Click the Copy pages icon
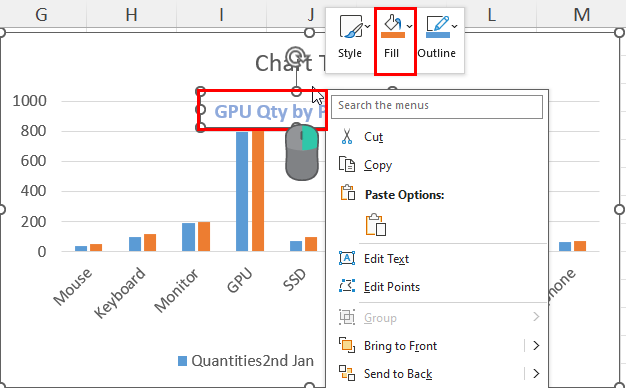This screenshot has height=388, width=626. (x=347, y=164)
